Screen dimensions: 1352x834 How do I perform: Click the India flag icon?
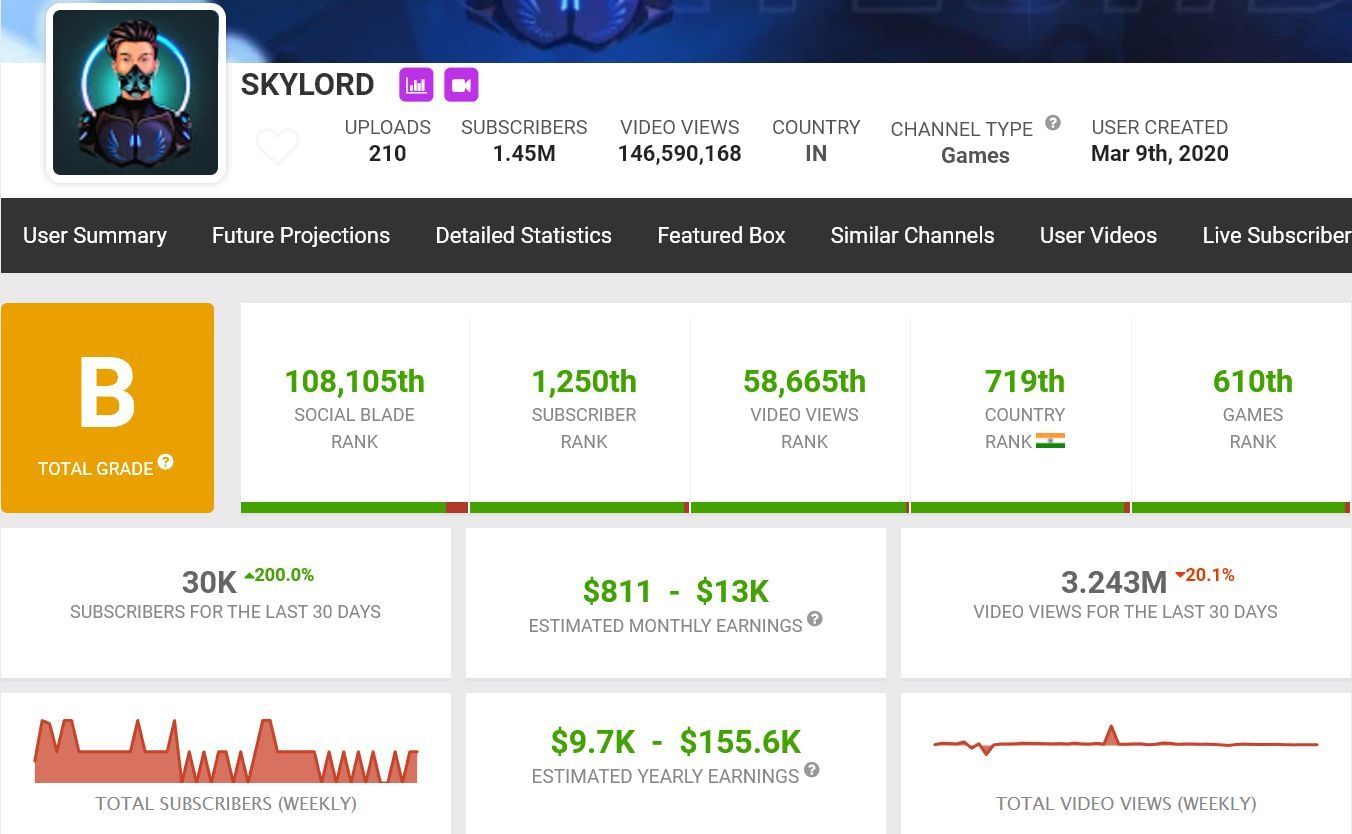1050,441
